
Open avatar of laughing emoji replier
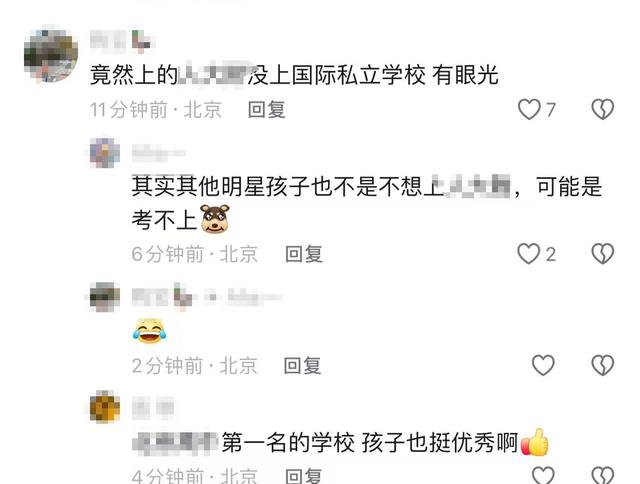point(105,297)
